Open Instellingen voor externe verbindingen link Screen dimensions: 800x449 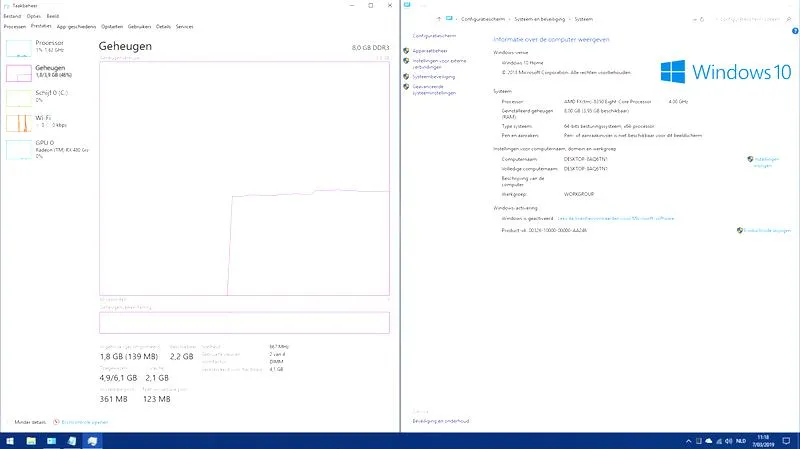(439, 64)
